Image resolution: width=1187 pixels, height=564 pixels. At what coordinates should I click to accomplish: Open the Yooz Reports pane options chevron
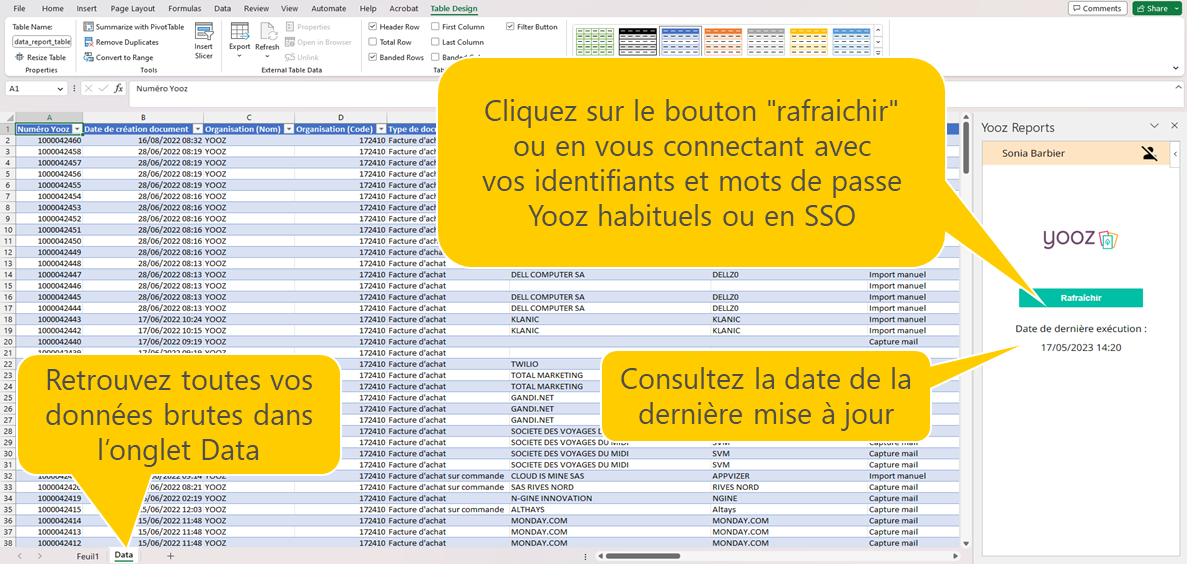click(1154, 126)
